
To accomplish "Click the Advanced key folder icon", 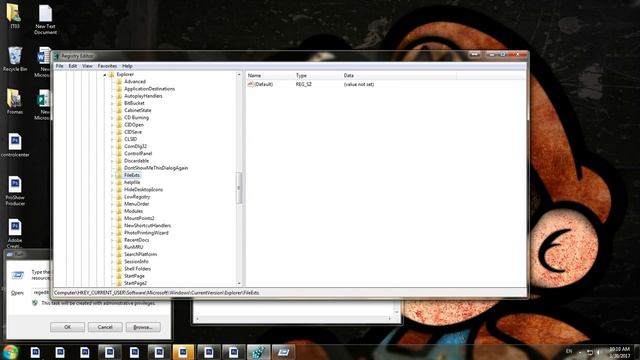I will pos(119,82).
